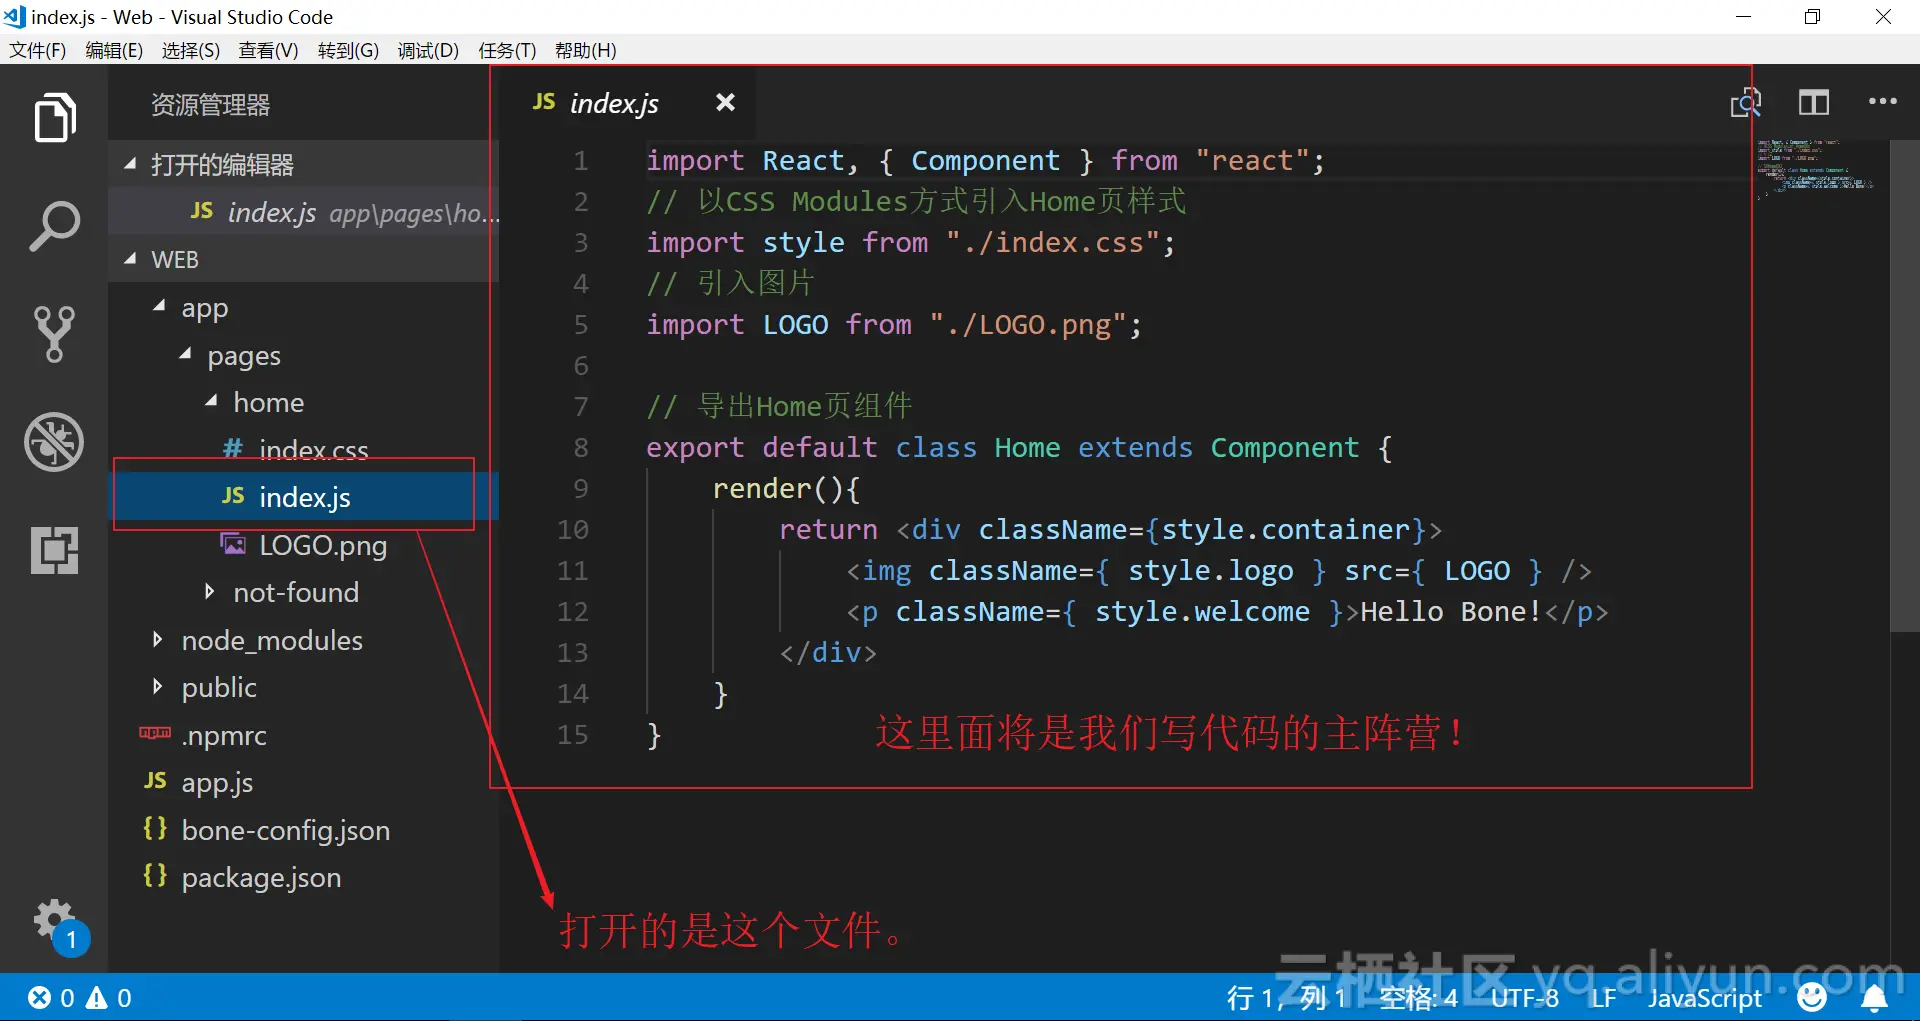The image size is (1920, 1021).
Task: Click the open changes search icon in editor
Action: click(1745, 102)
